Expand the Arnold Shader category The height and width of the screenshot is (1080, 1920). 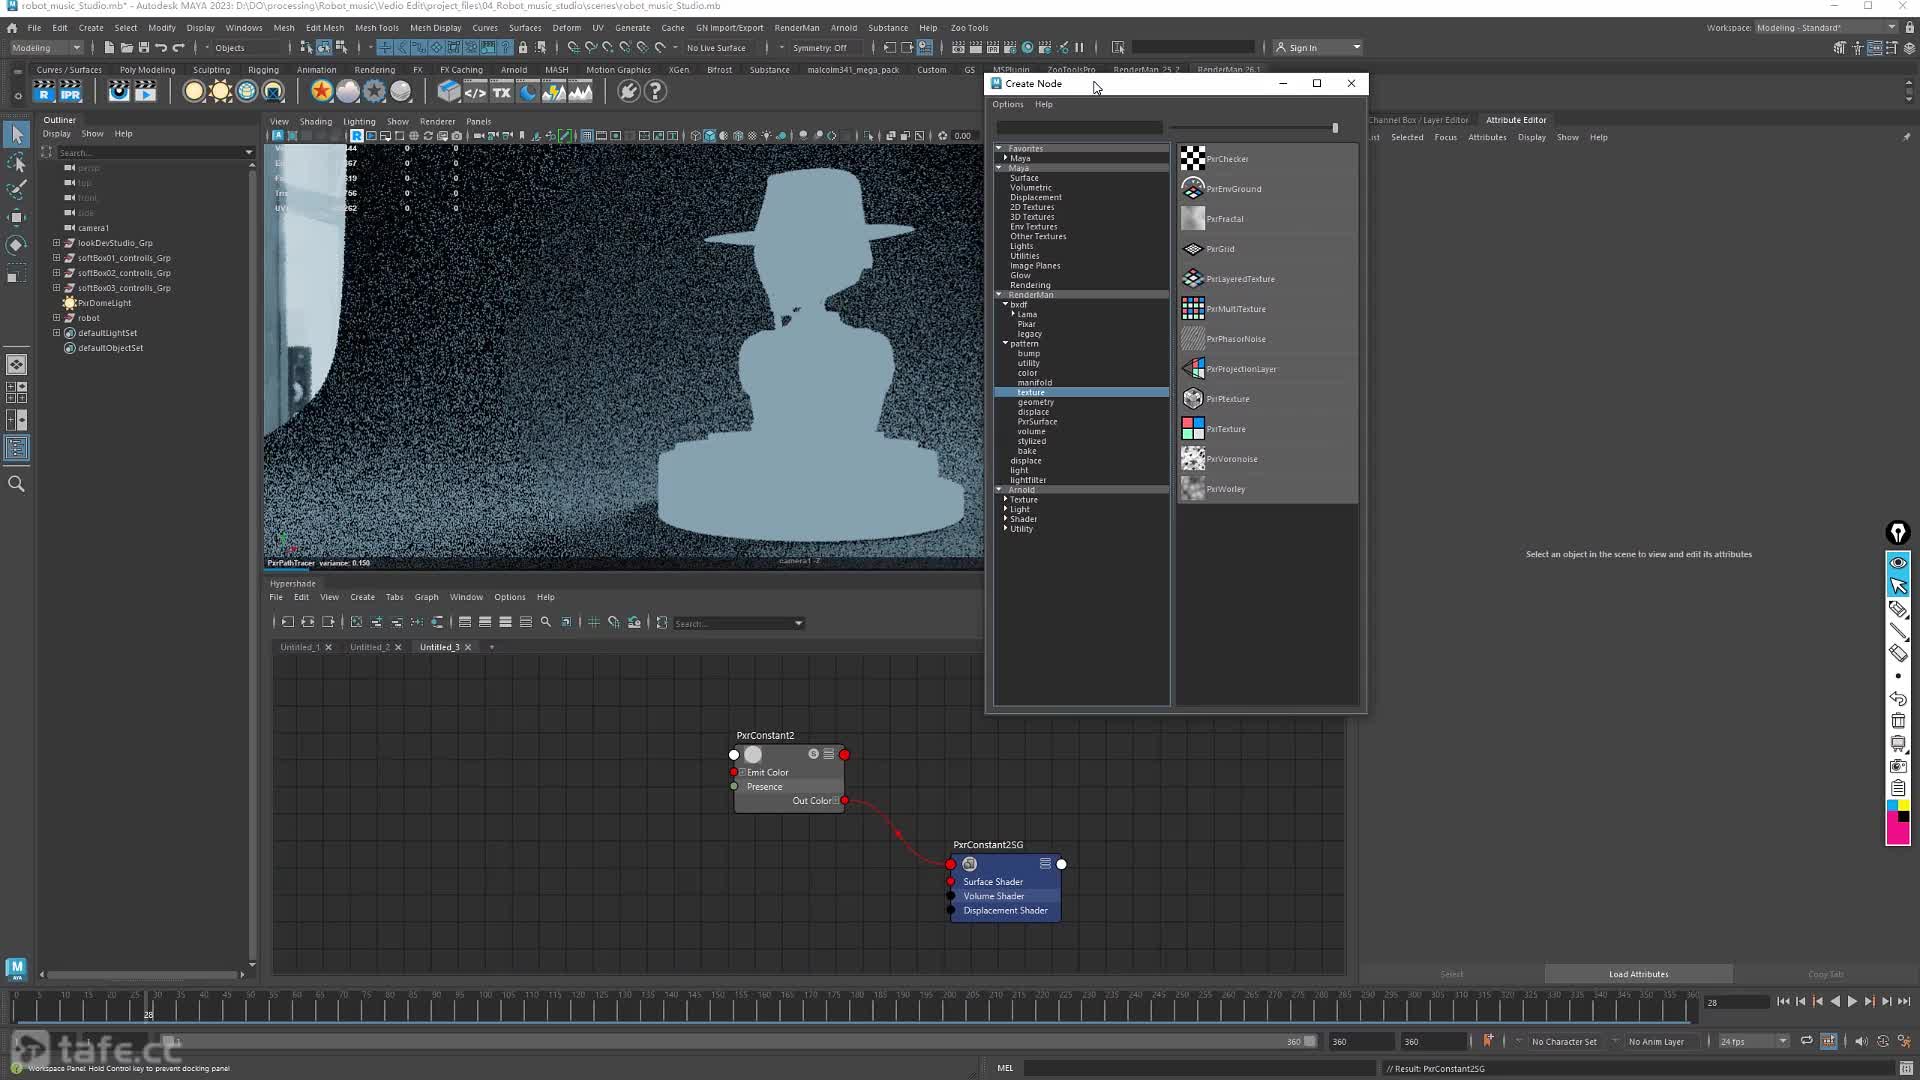pyautogui.click(x=1006, y=519)
